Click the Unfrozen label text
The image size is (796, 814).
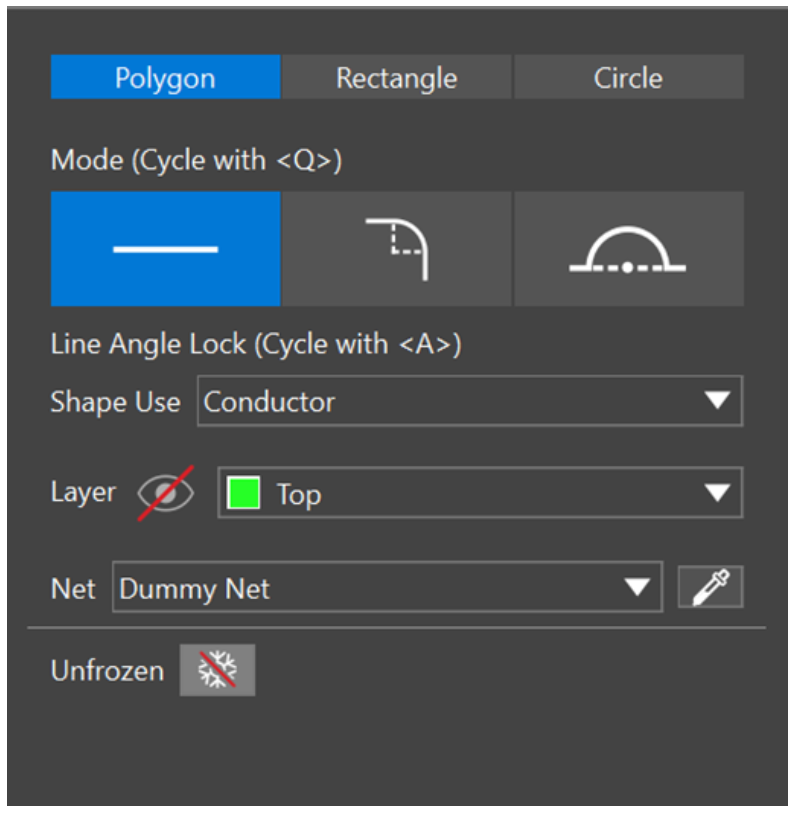[107, 670]
